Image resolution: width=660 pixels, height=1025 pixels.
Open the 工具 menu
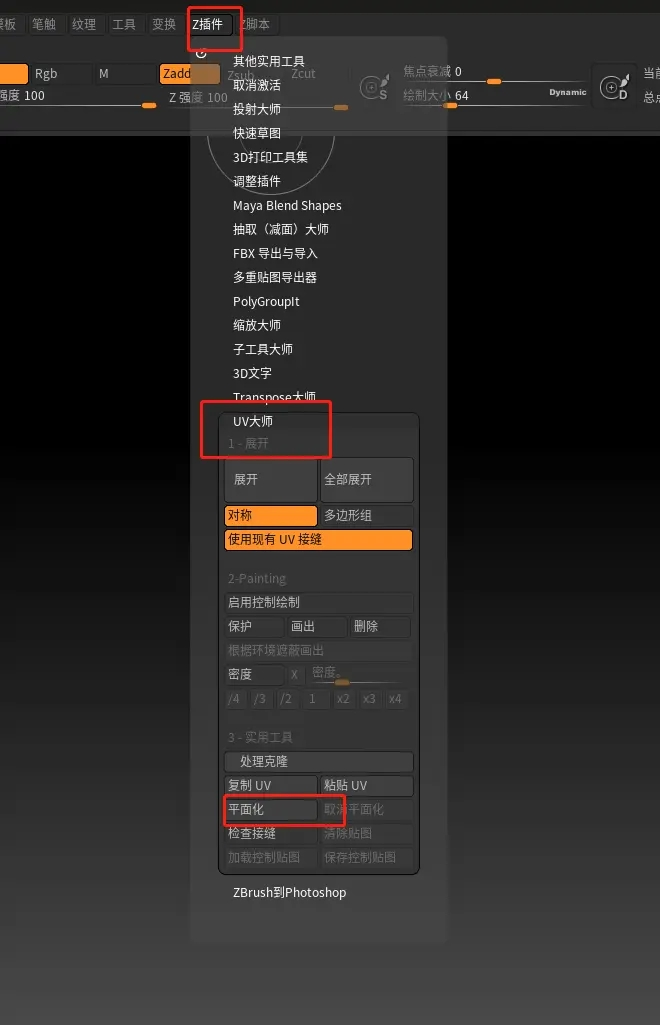pos(124,24)
